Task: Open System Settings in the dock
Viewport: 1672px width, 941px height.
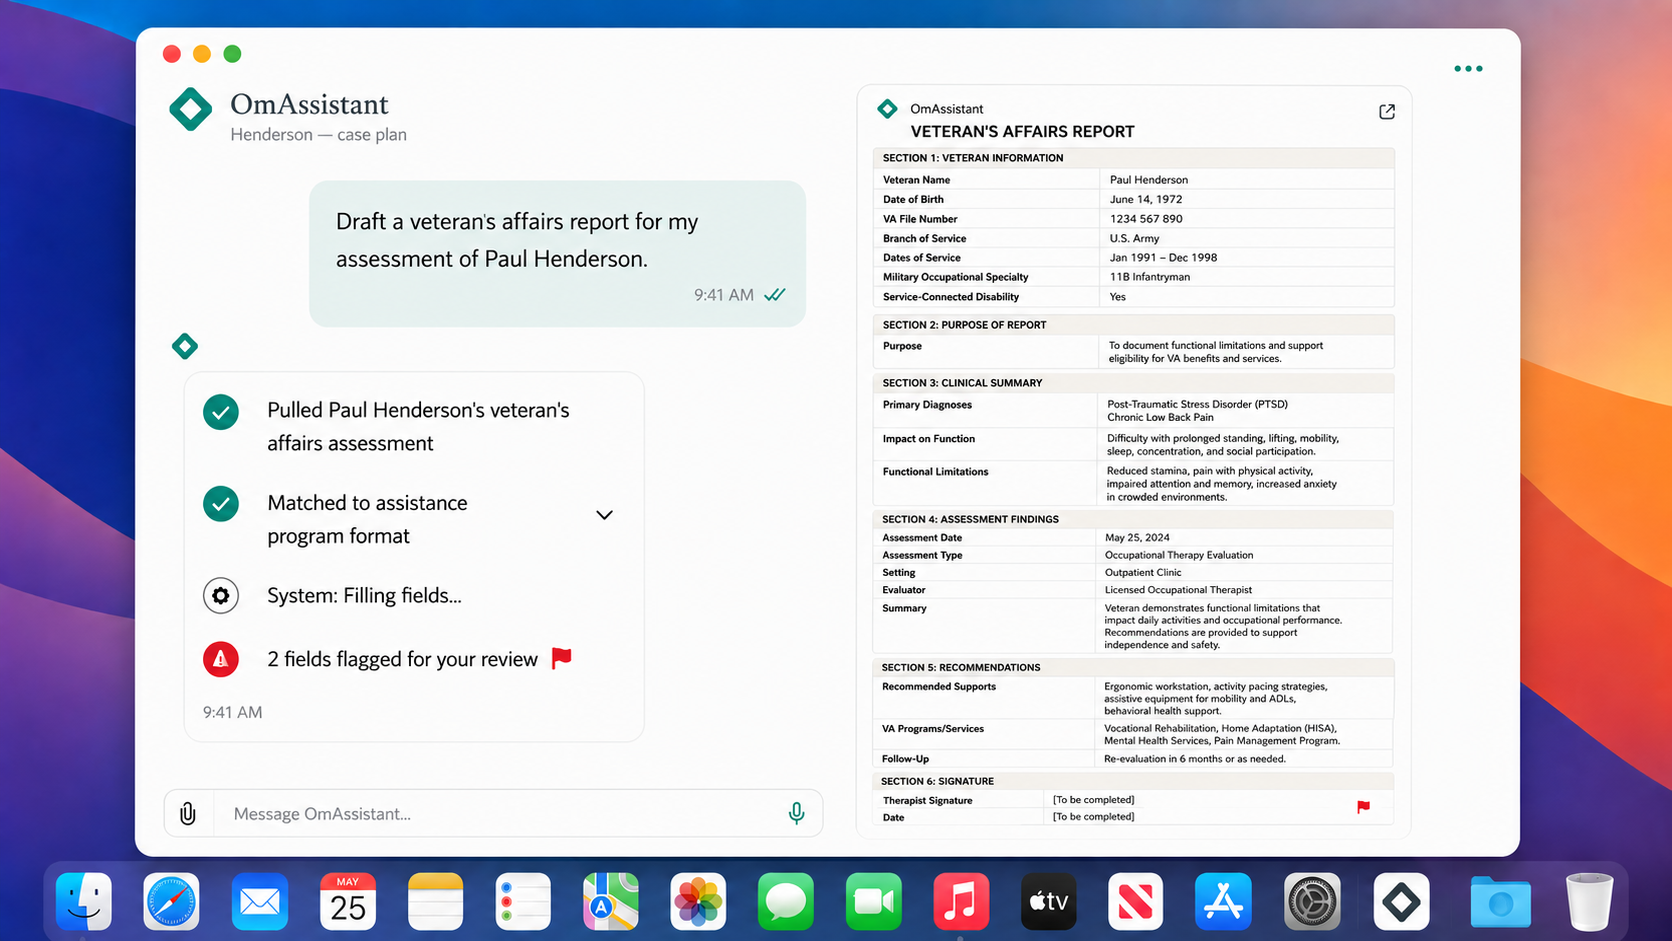Action: coord(1312,901)
